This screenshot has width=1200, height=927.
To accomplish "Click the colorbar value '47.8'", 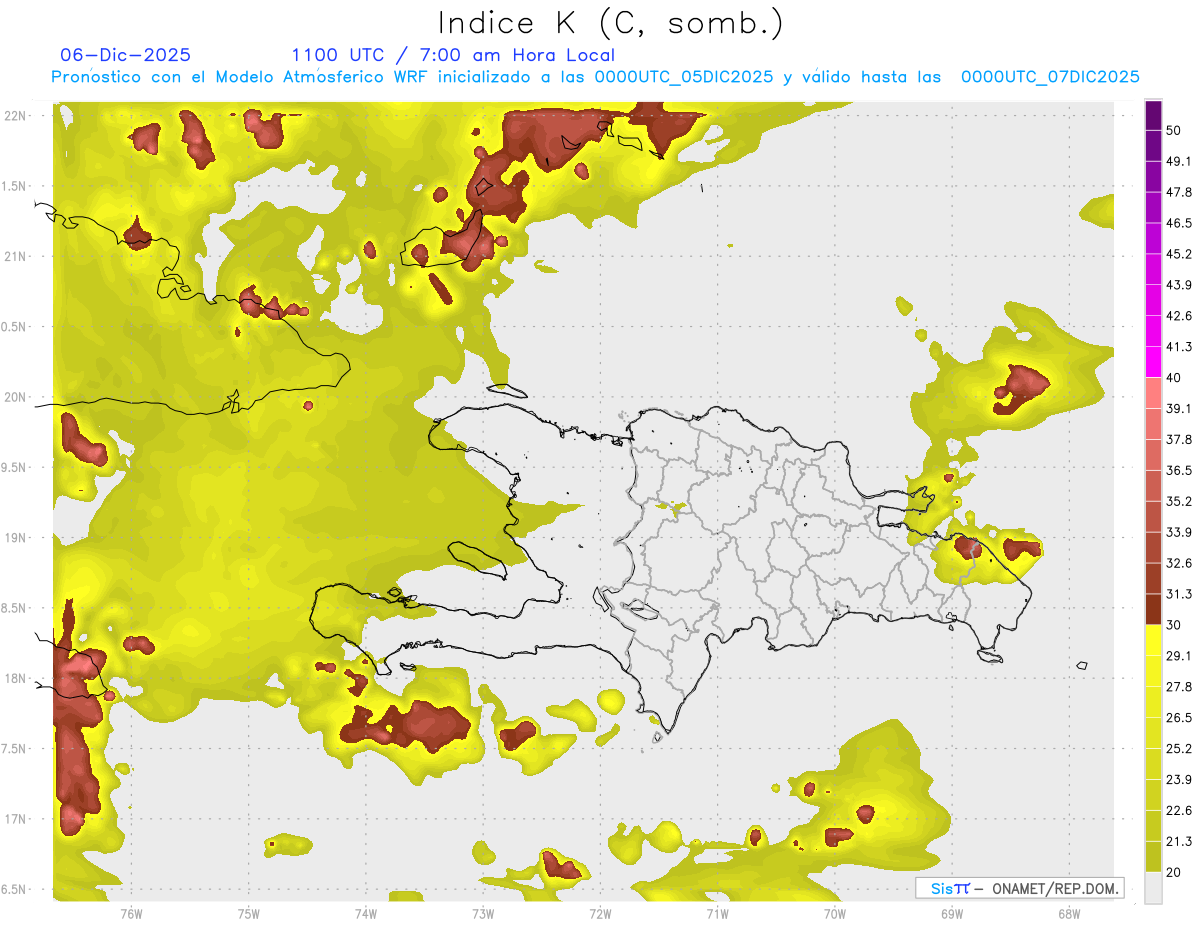I will [x=1179, y=192].
